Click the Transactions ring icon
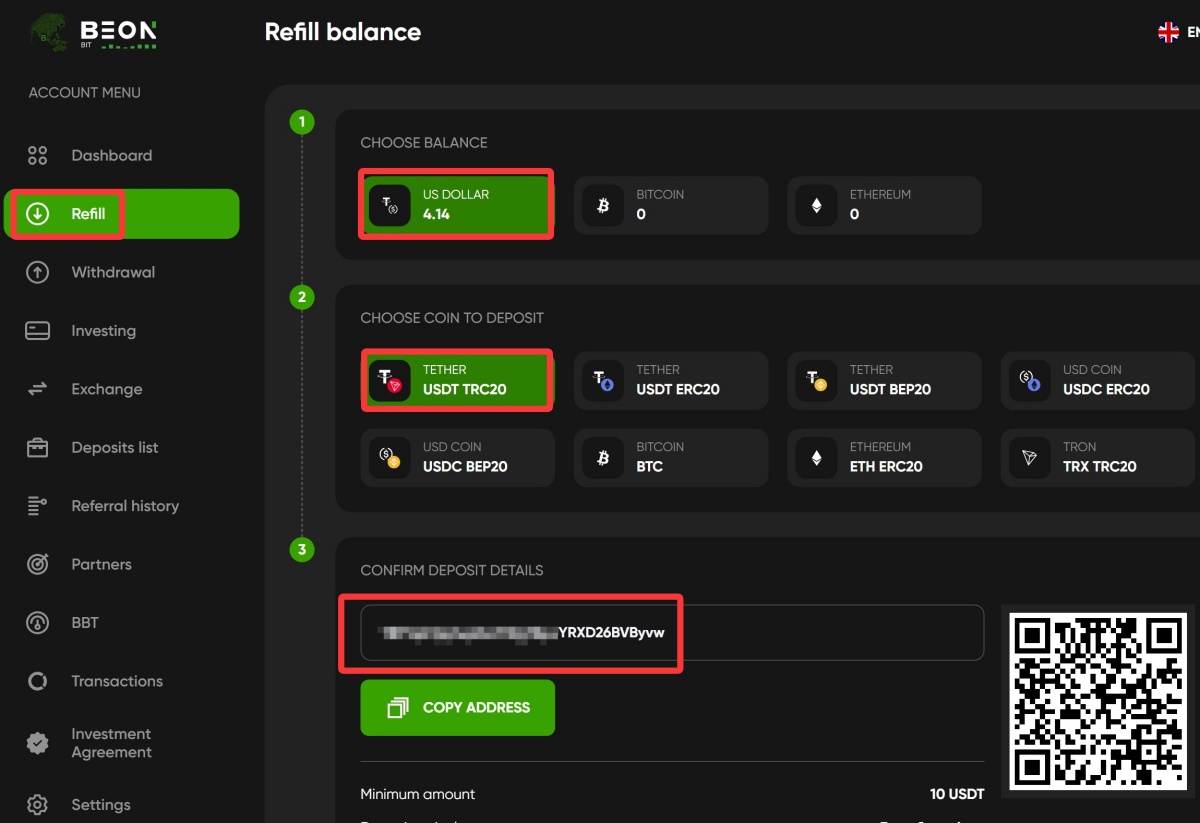Viewport: 1200px width, 823px height. [38, 681]
